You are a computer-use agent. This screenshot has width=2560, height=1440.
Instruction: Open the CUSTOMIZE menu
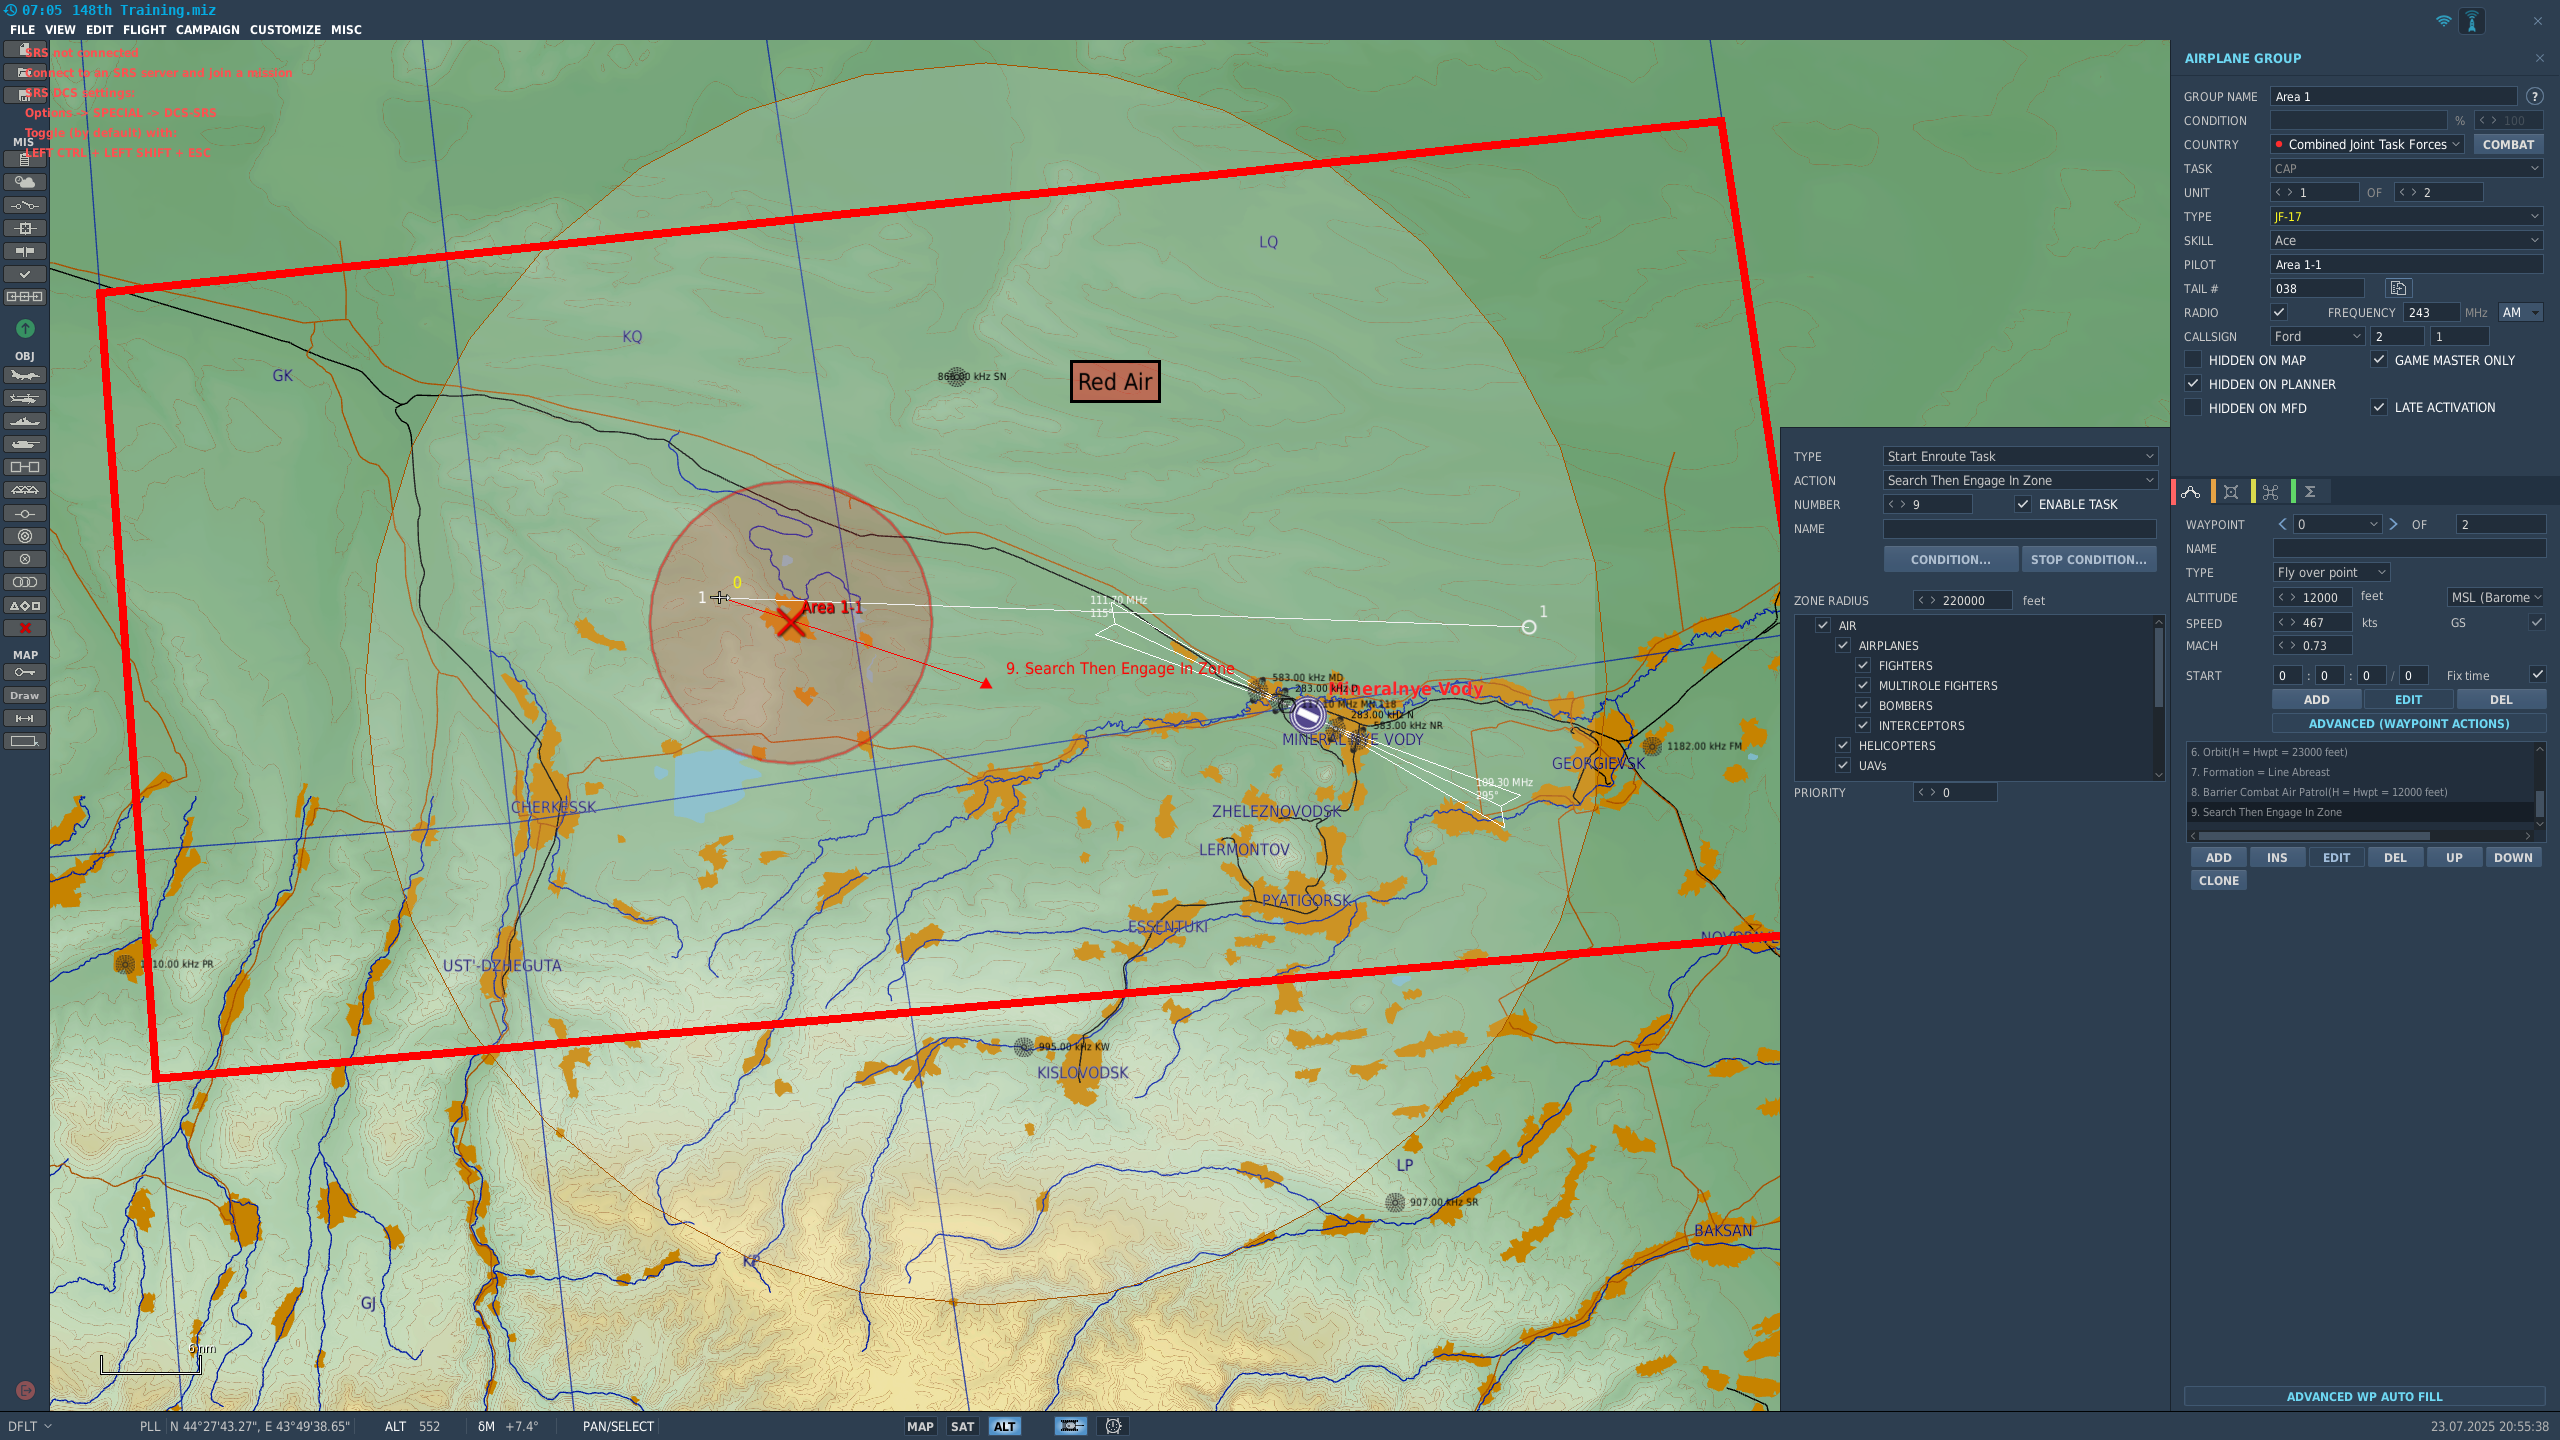(285, 30)
